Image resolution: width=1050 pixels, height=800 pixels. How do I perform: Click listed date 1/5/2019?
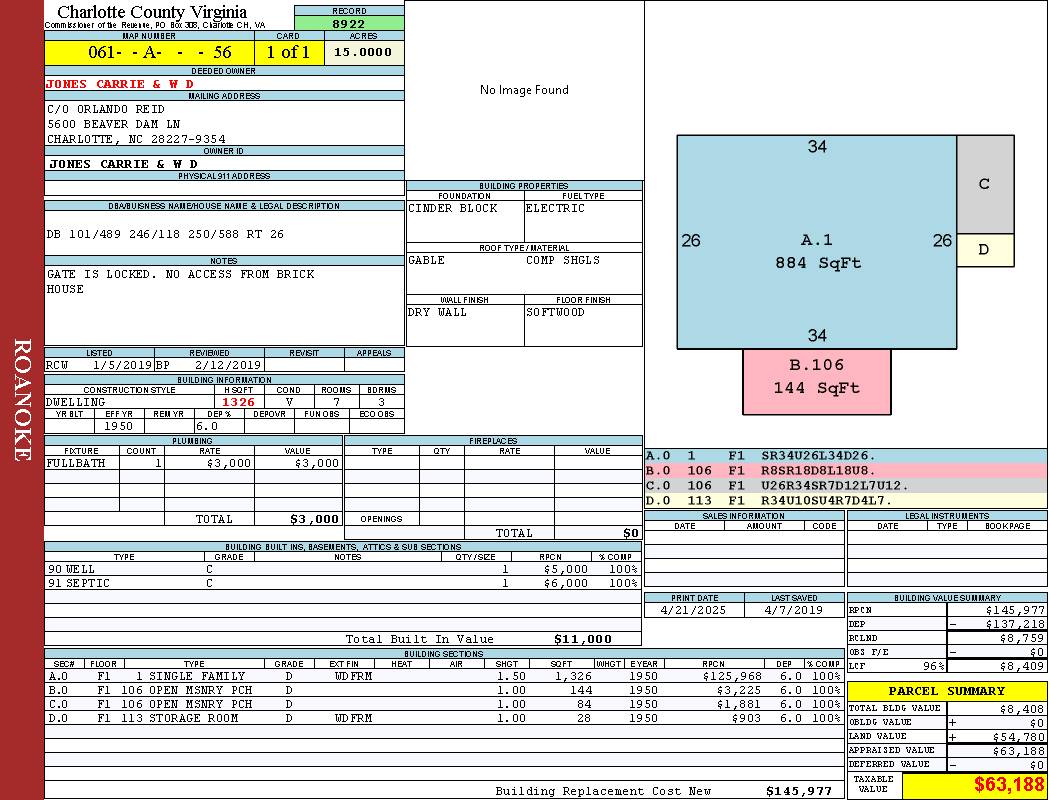click(x=123, y=366)
